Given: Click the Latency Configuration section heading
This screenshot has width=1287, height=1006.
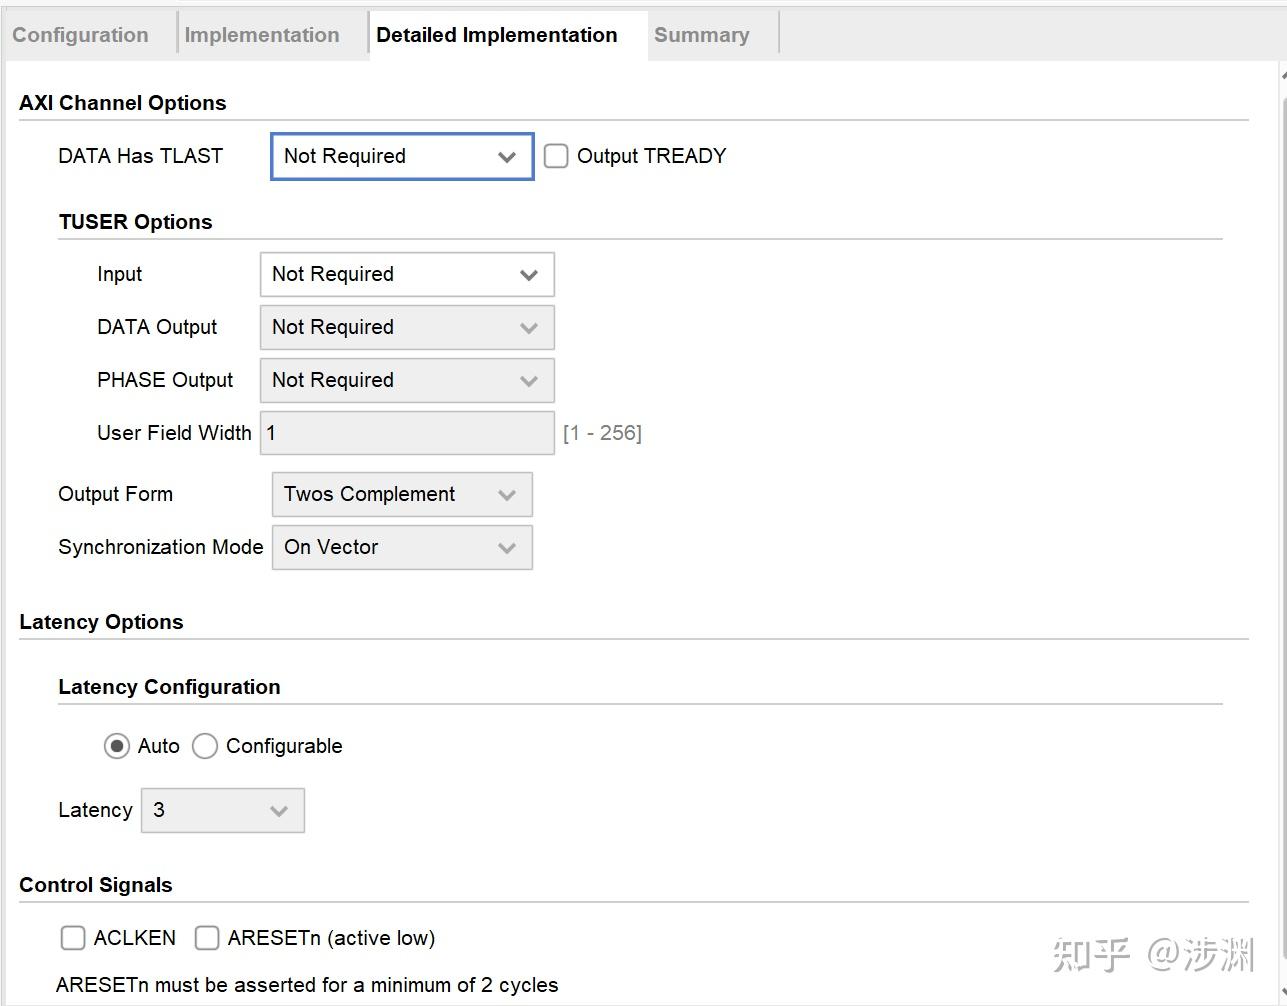Looking at the screenshot, I should (x=169, y=687).
